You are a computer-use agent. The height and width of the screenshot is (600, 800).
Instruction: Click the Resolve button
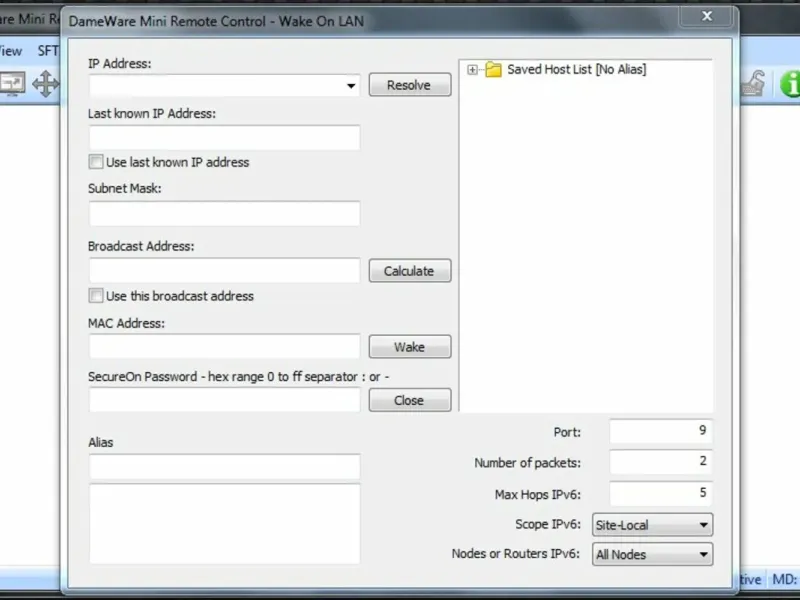tap(410, 85)
